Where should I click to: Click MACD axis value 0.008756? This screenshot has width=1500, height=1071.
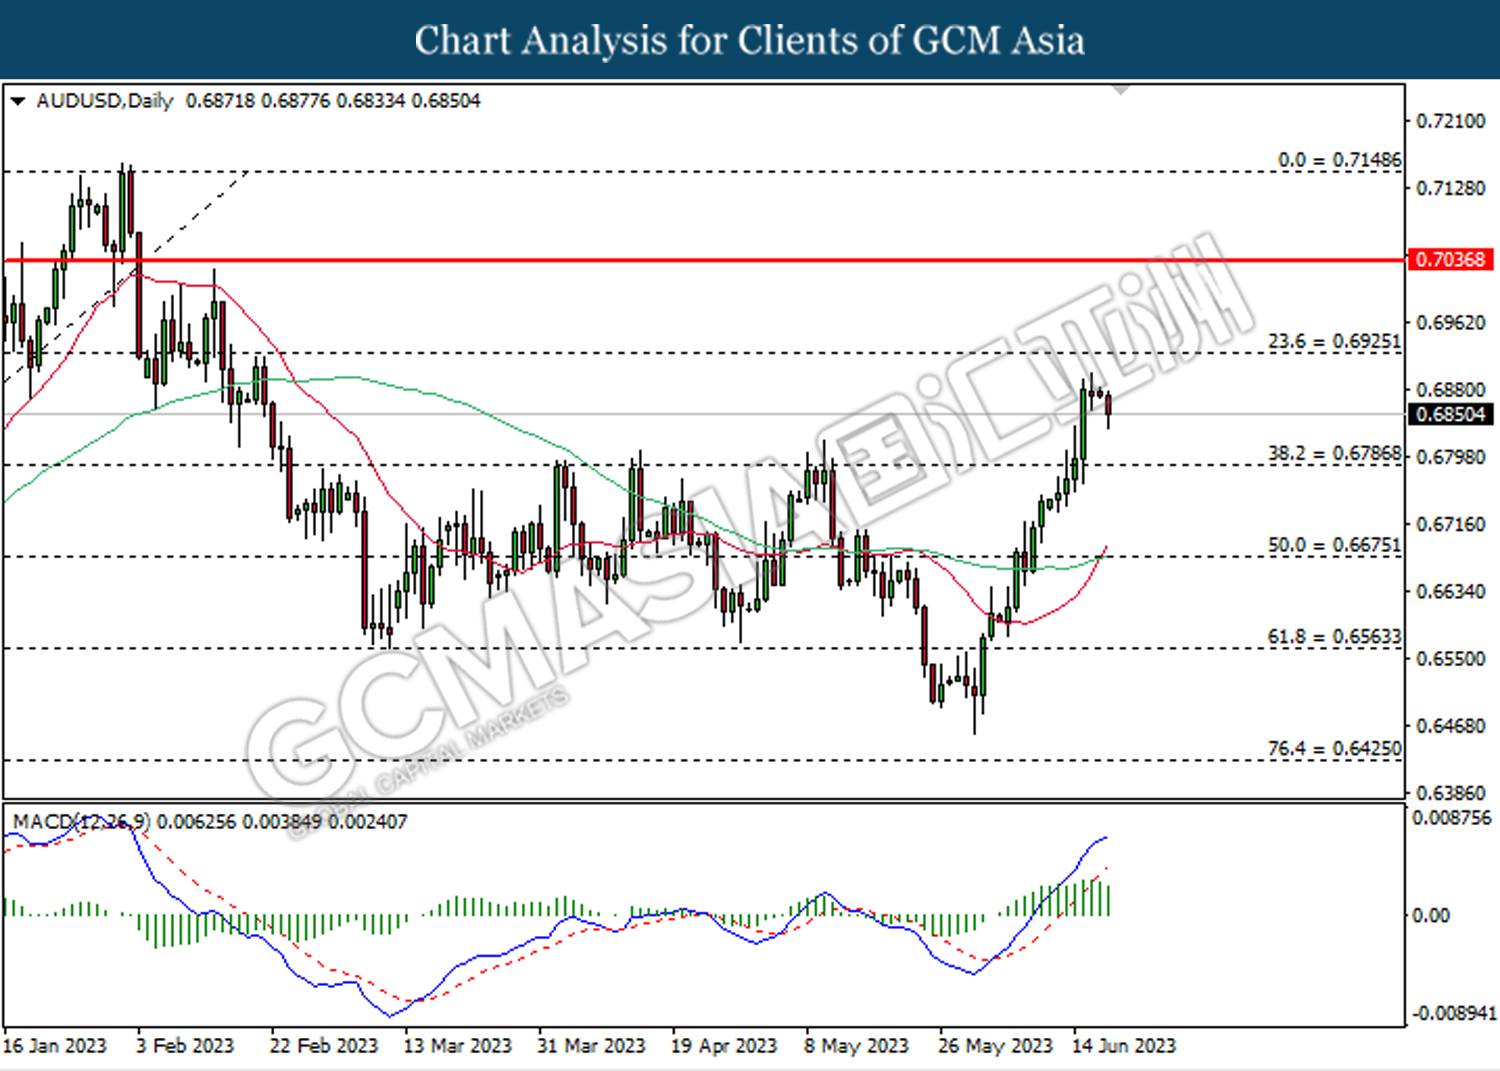1451,817
